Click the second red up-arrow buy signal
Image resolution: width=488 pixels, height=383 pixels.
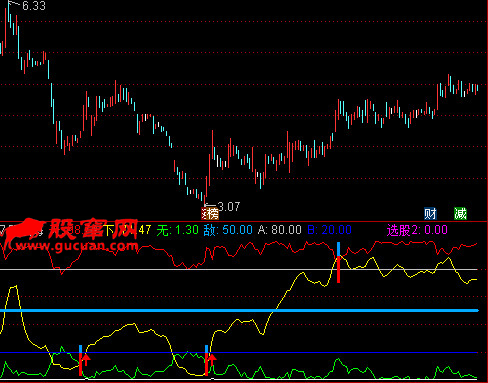(x=212, y=360)
